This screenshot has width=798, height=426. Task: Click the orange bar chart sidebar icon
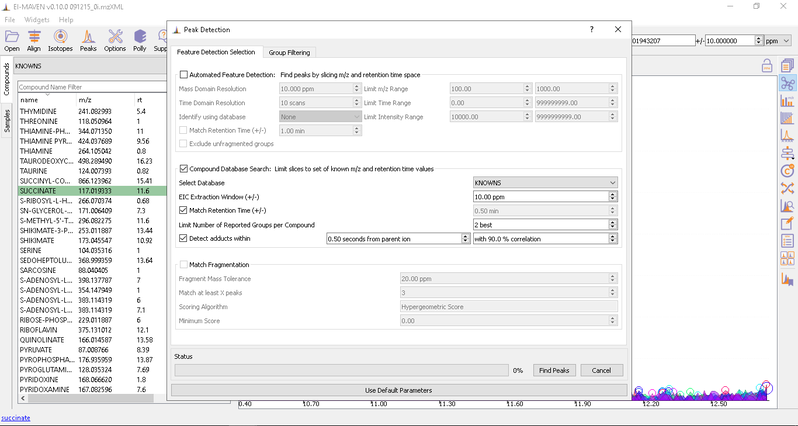tap(787, 100)
